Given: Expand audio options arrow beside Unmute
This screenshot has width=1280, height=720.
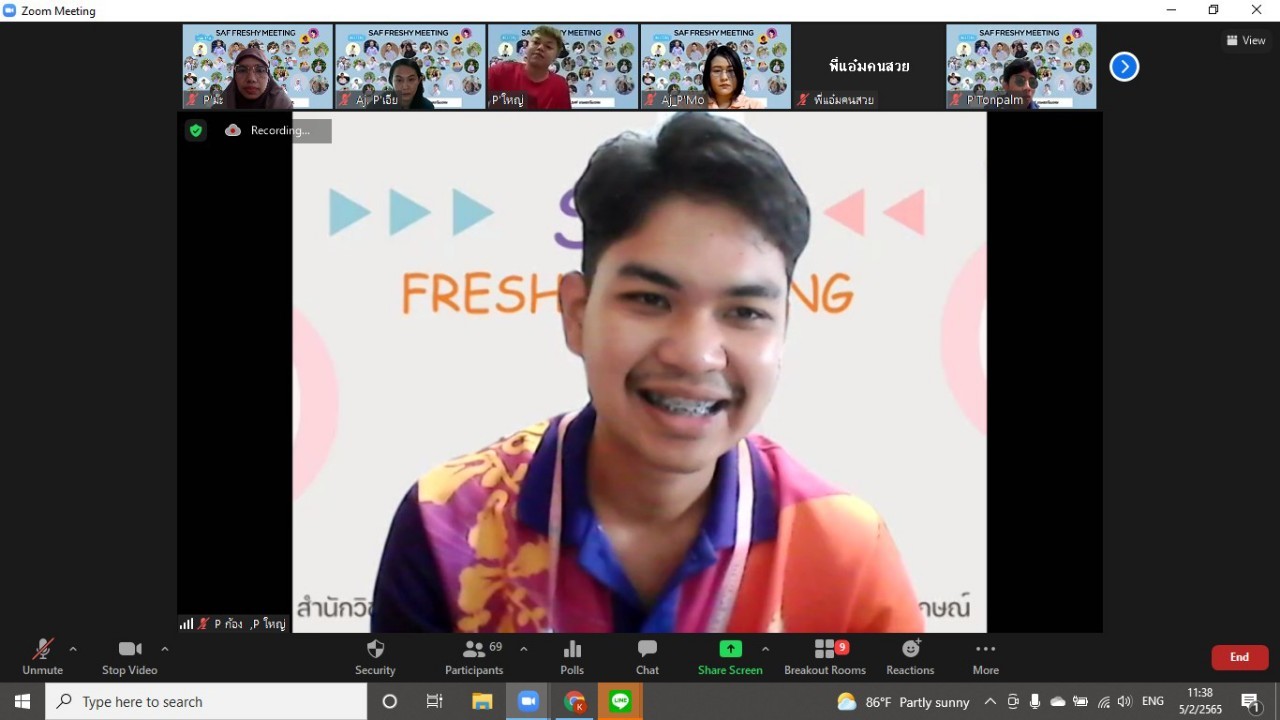Looking at the screenshot, I should coord(73,649).
